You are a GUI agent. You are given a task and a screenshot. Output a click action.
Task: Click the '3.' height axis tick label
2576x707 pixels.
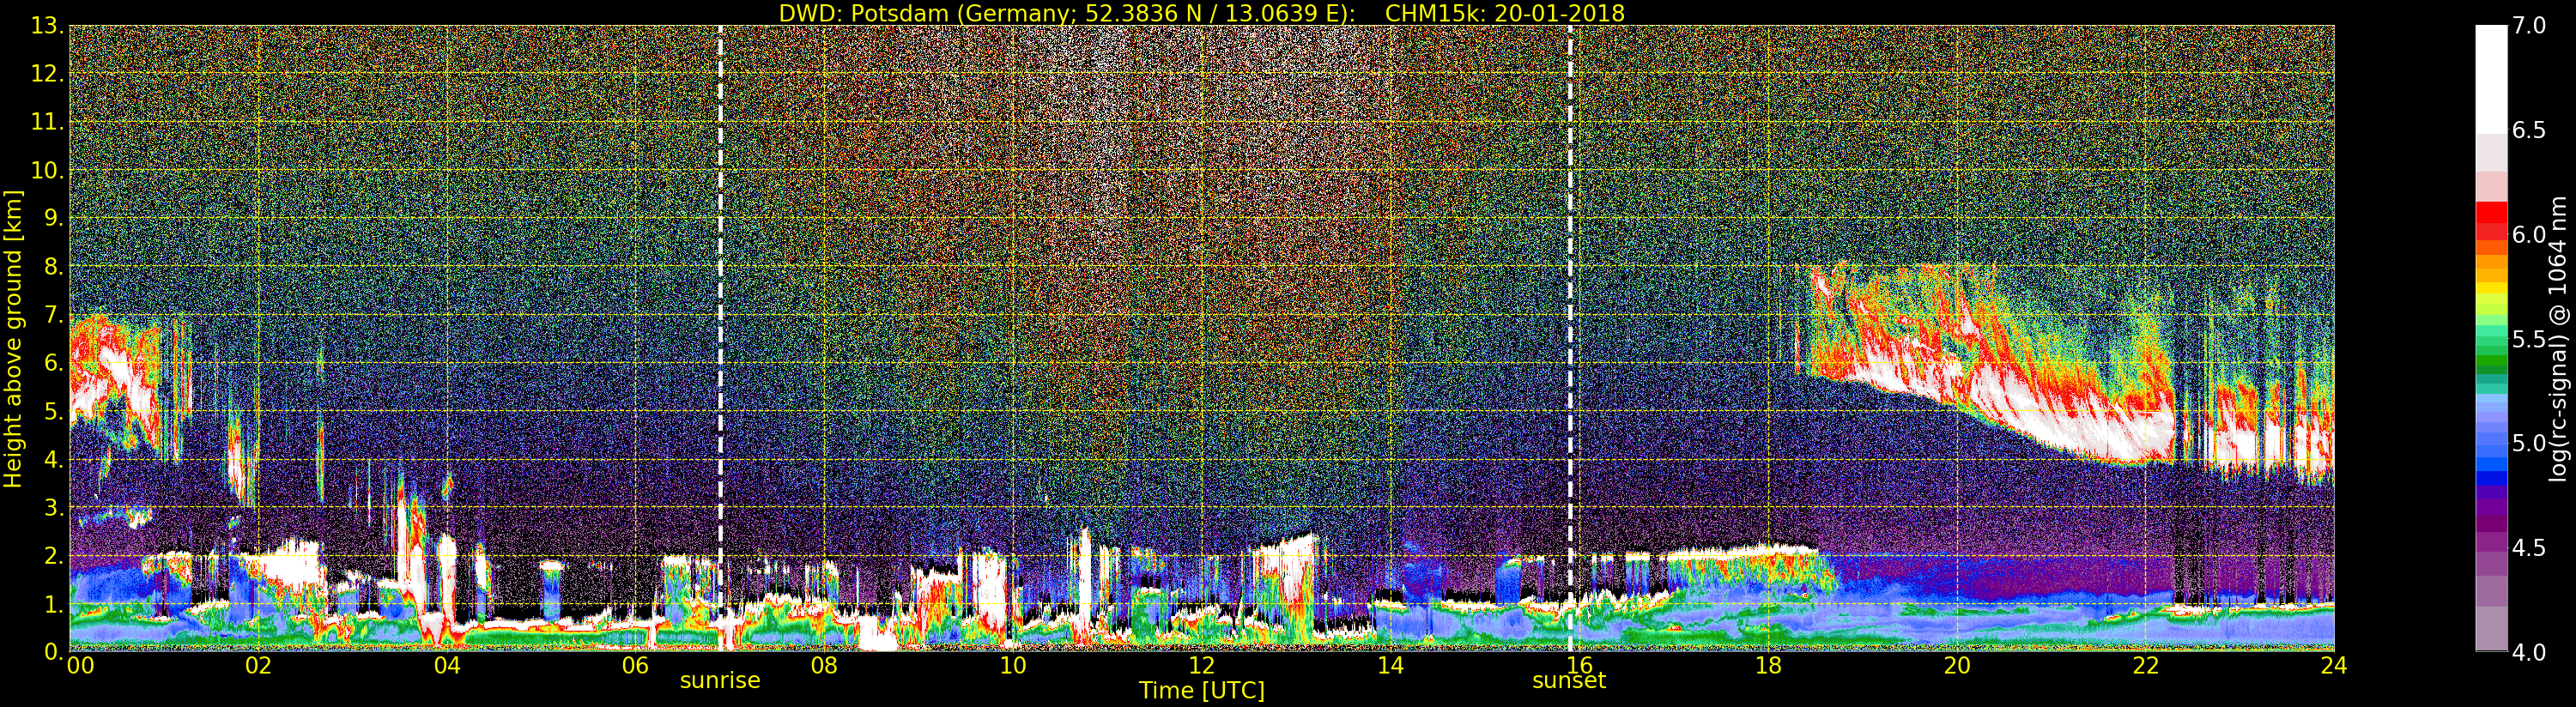coord(53,508)
